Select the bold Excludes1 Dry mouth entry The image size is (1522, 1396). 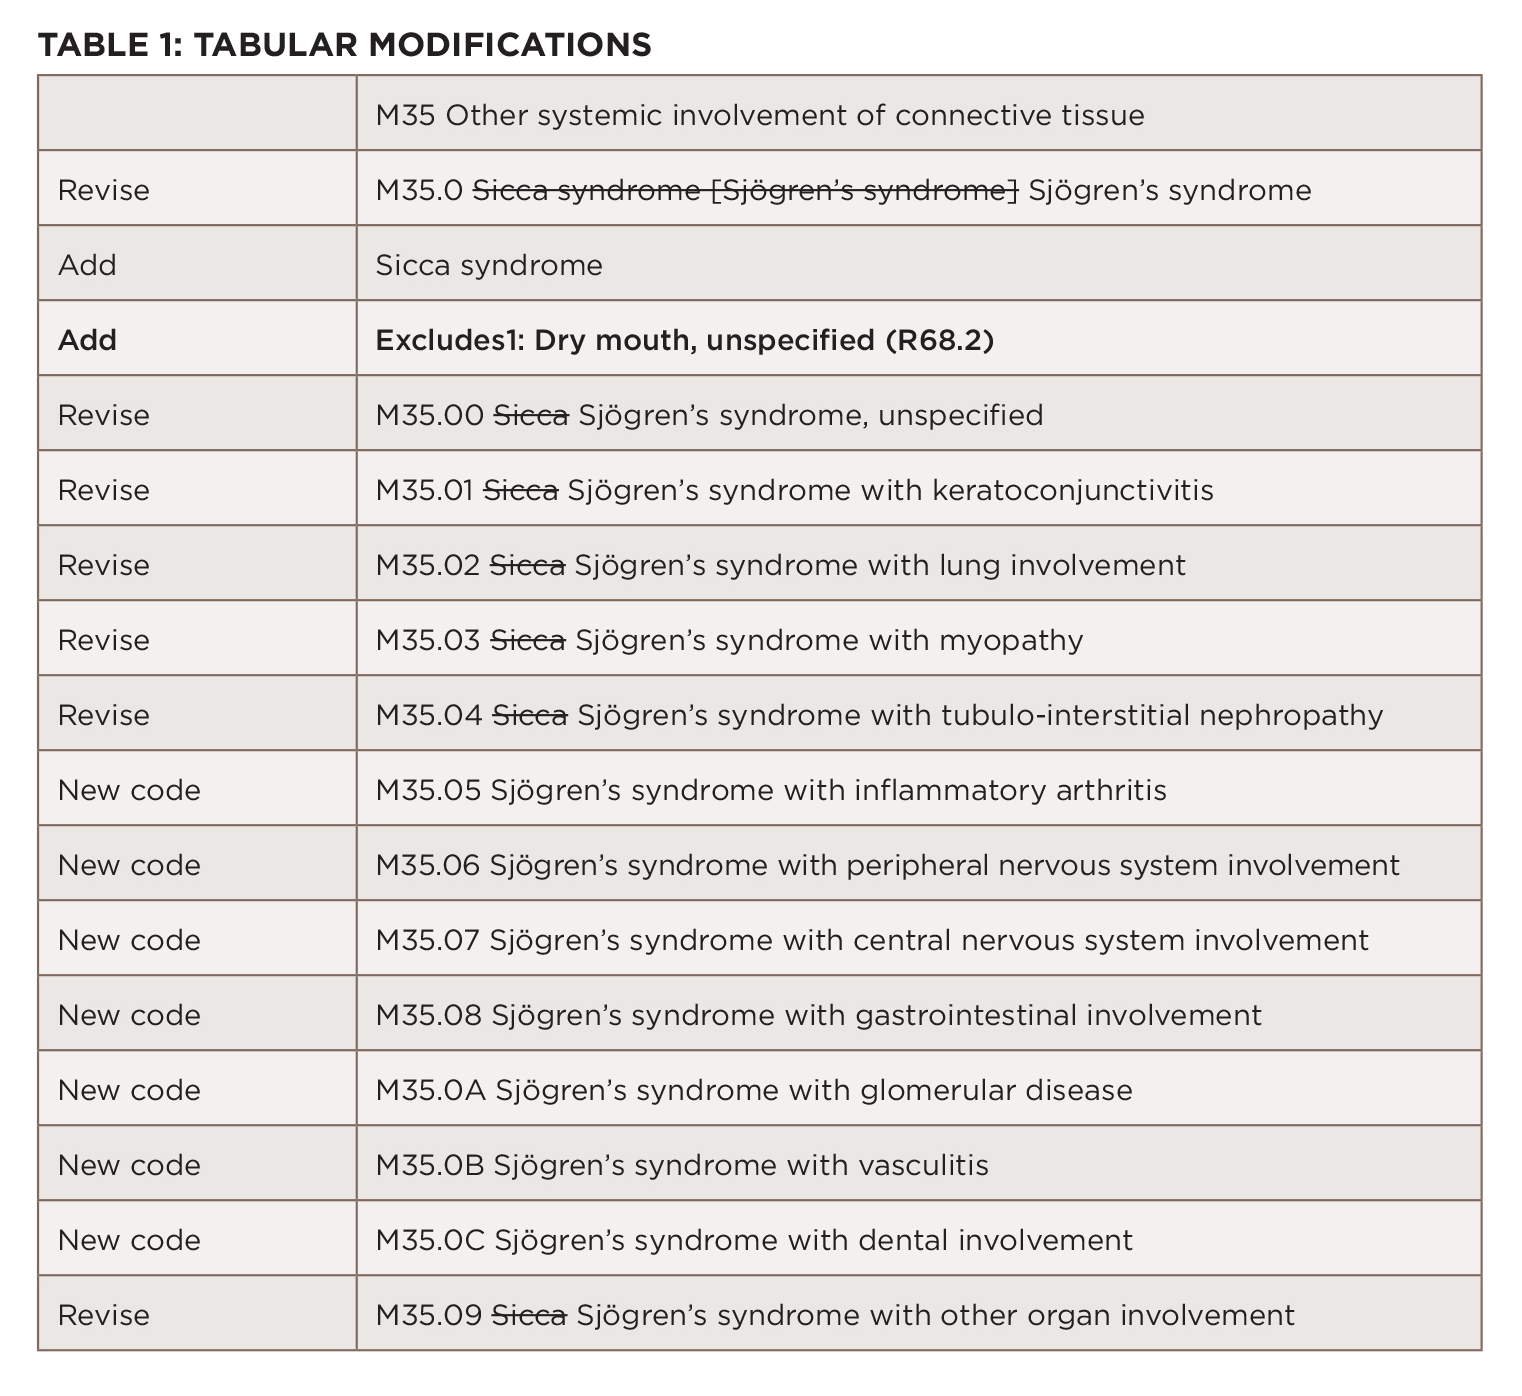[684, 340]
